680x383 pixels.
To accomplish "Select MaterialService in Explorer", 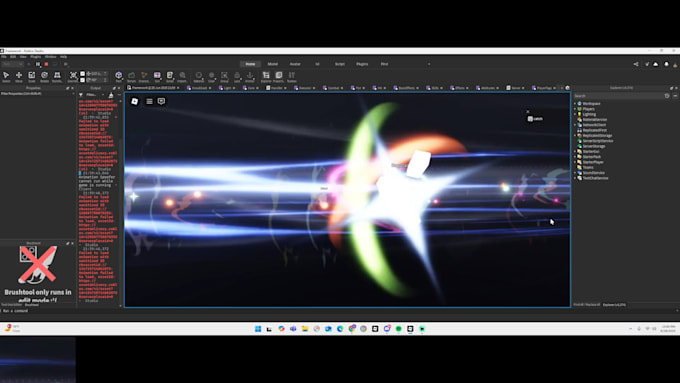I will click(595, 120).
